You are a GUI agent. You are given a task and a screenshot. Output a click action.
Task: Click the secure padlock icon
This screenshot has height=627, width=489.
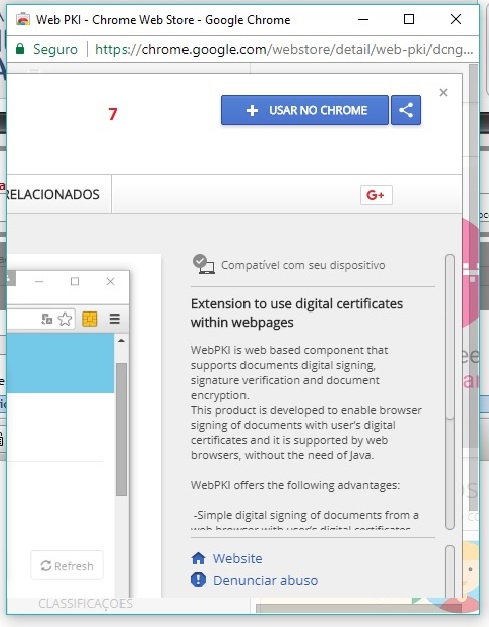(20, 49)
